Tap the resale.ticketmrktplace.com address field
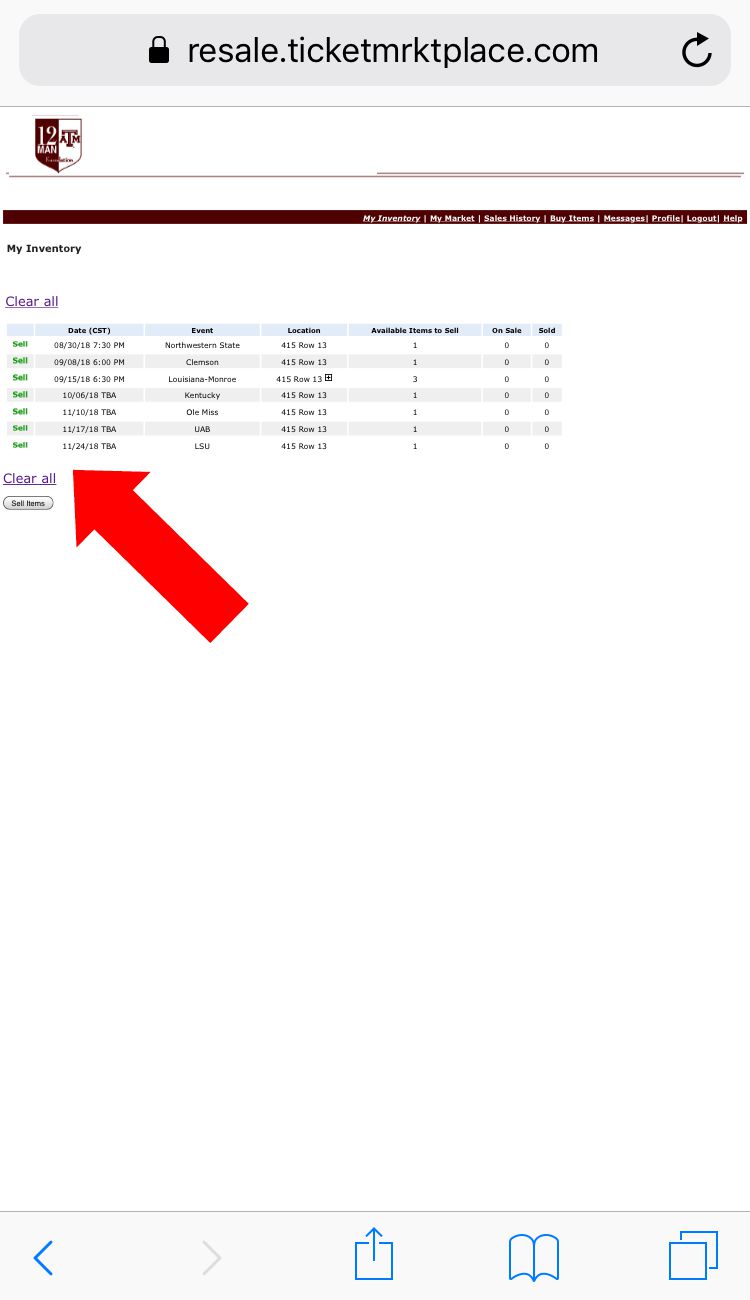This screenshot has width=750, height=1300. (375, 51)
